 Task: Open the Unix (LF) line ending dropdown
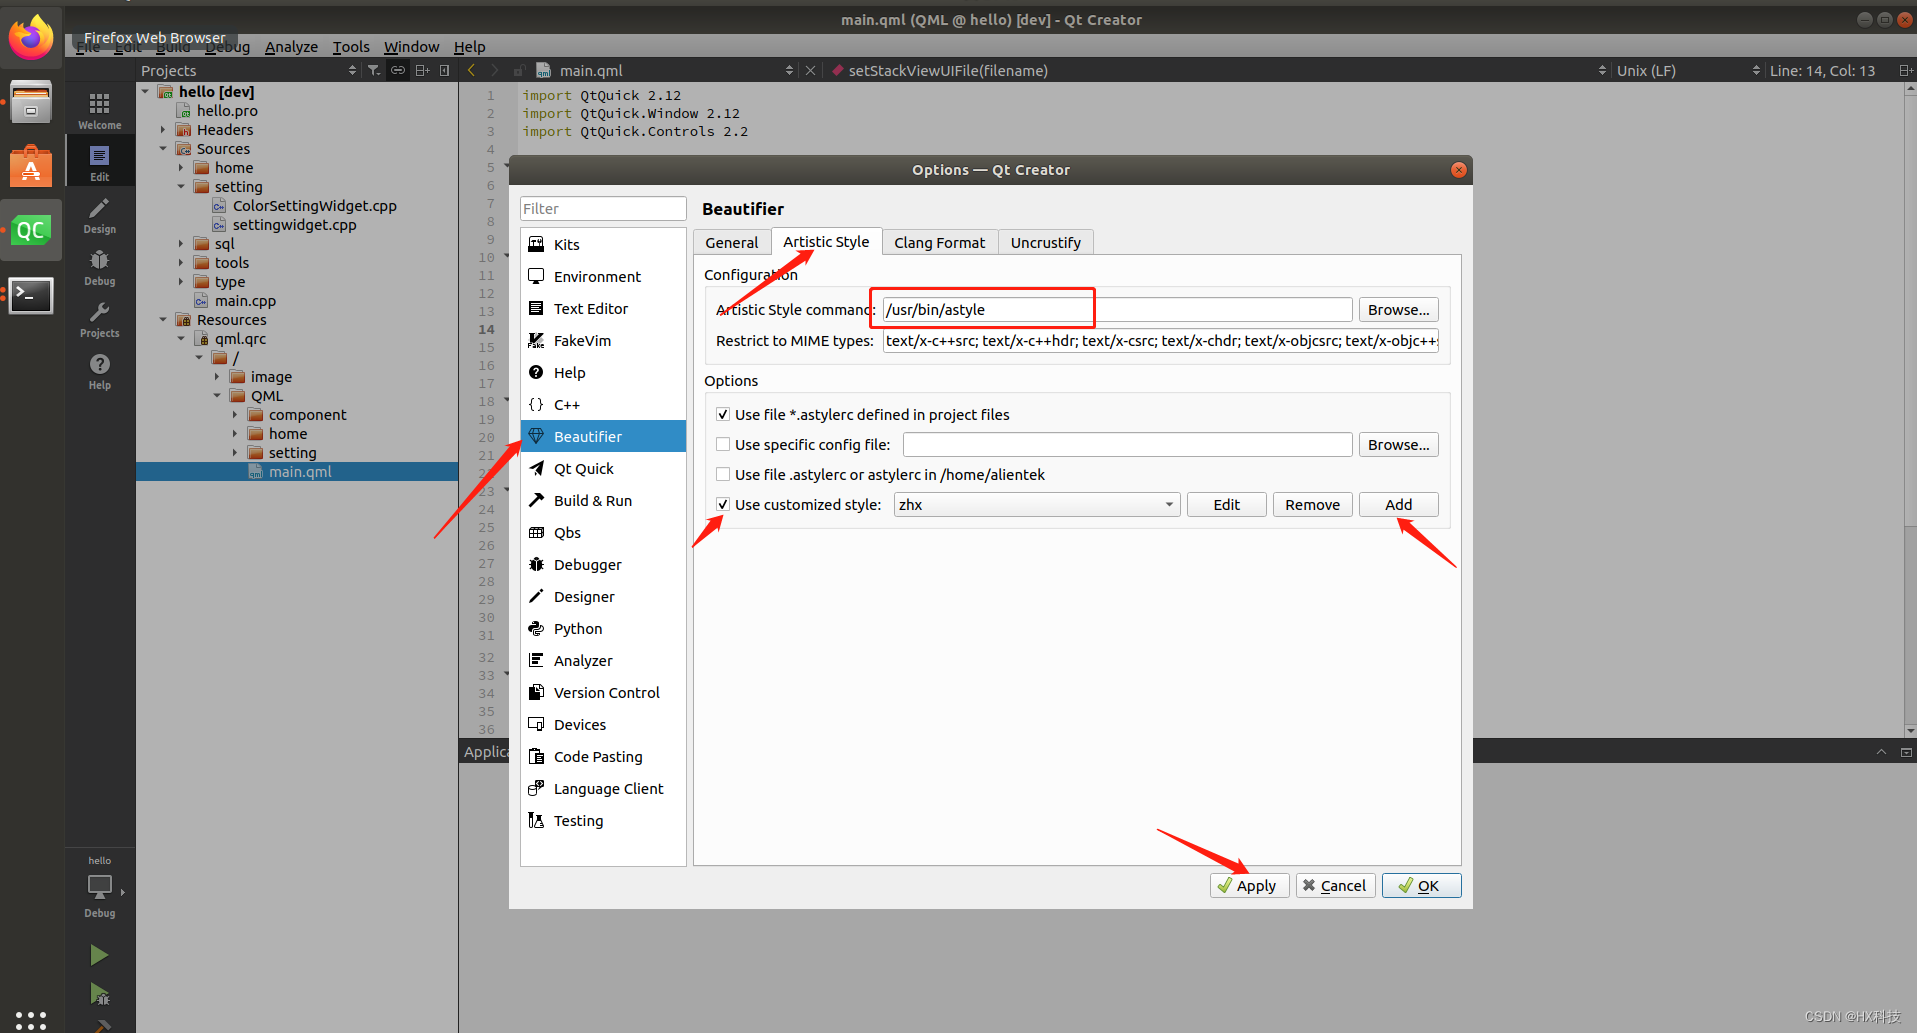click(x=1688, y=70)
